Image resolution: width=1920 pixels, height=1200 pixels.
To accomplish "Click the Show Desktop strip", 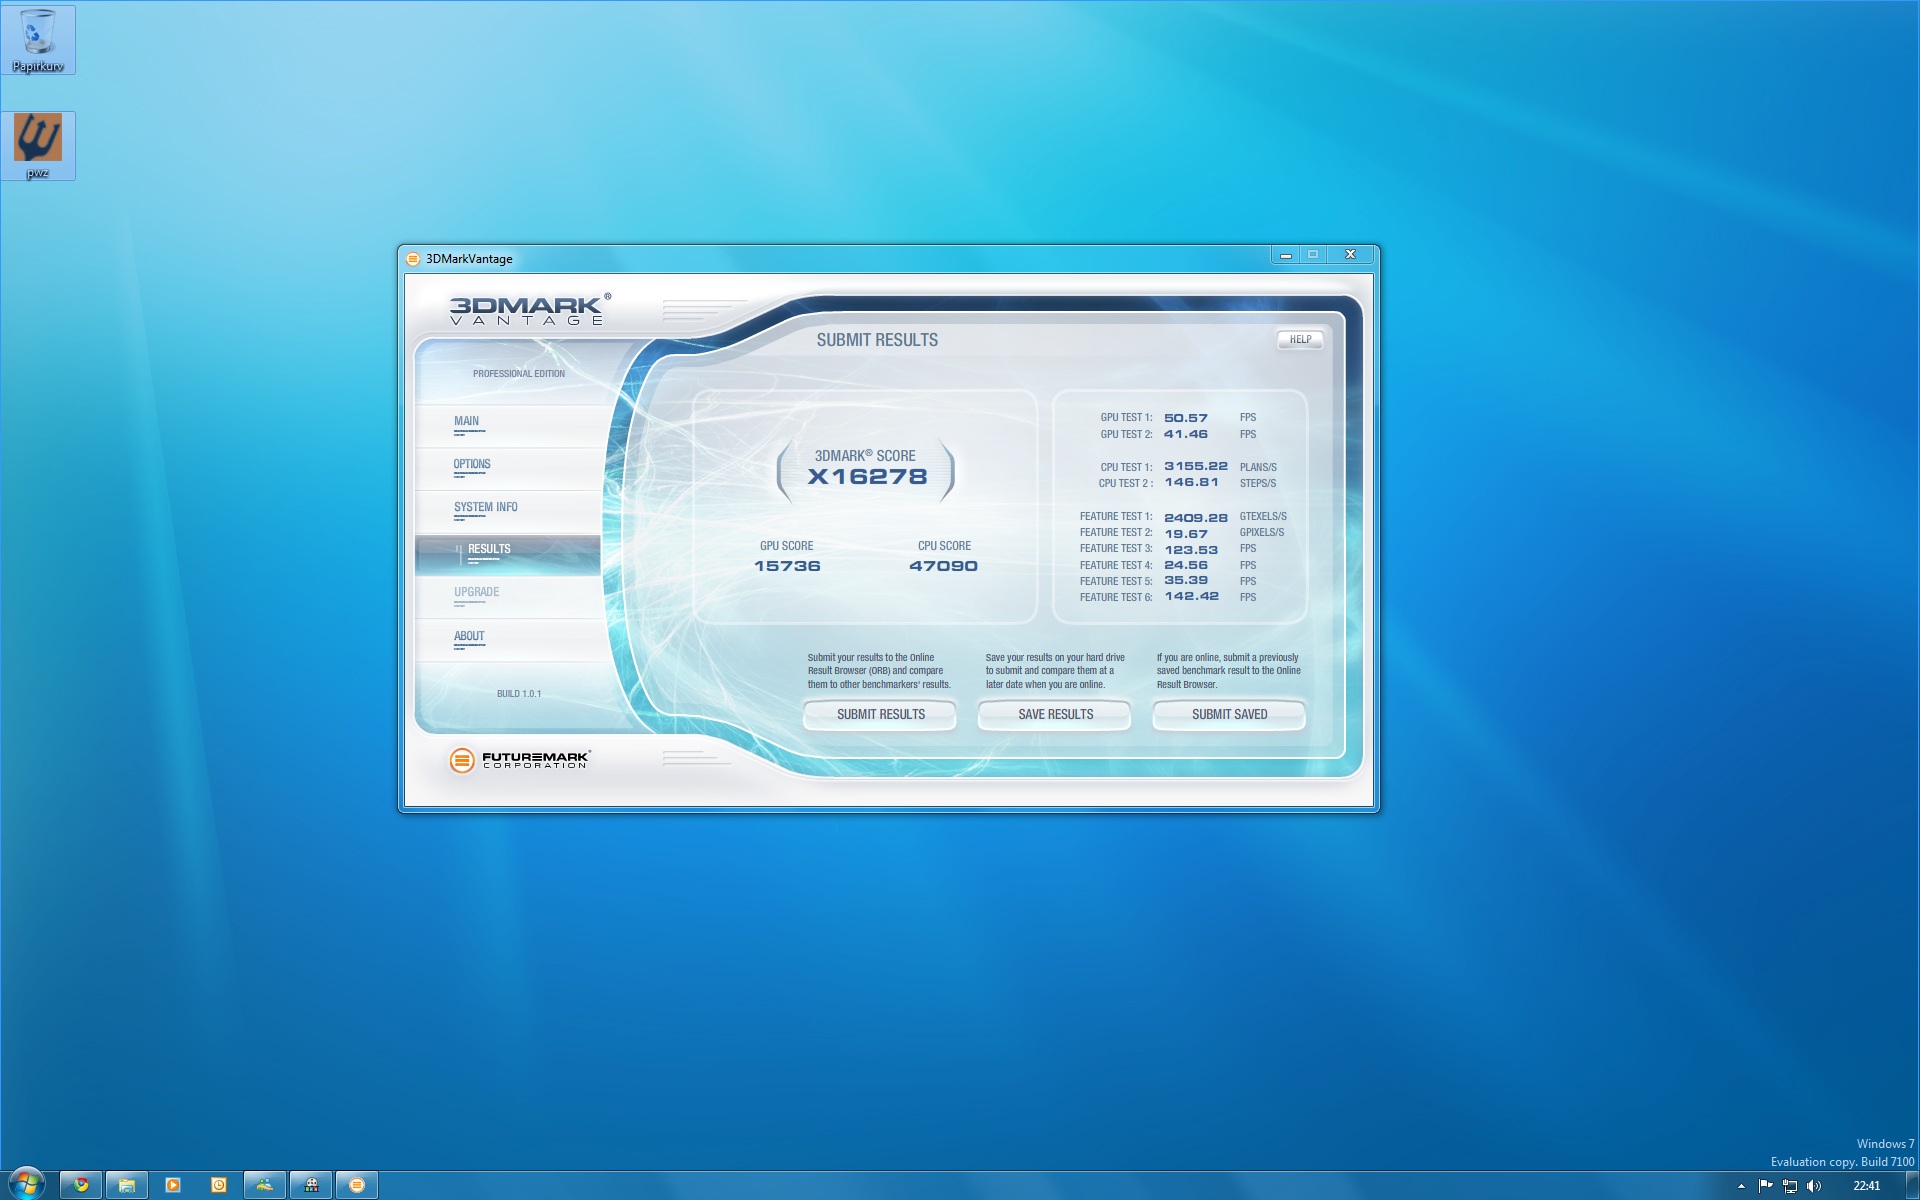I will coord(1912,1185).
